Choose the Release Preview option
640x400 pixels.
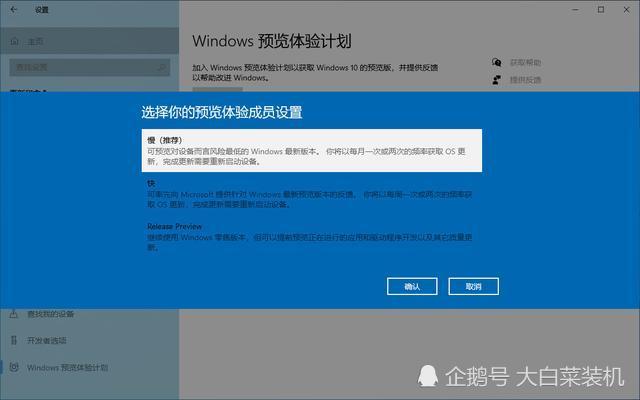pyautogui.click(x=311, y=237)
